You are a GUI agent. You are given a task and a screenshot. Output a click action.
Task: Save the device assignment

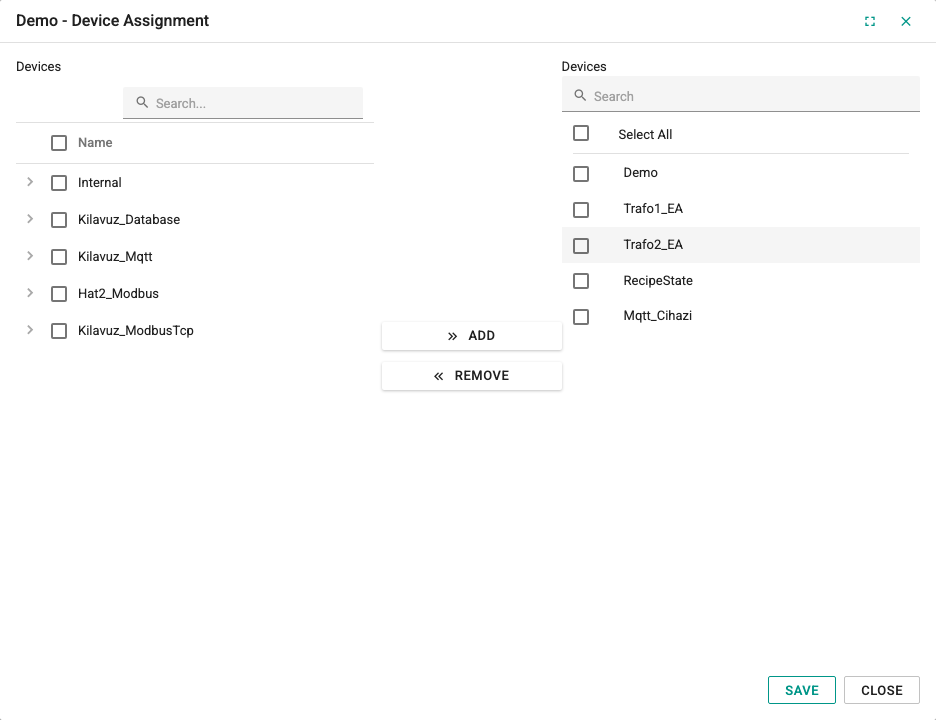coord(802,690)
